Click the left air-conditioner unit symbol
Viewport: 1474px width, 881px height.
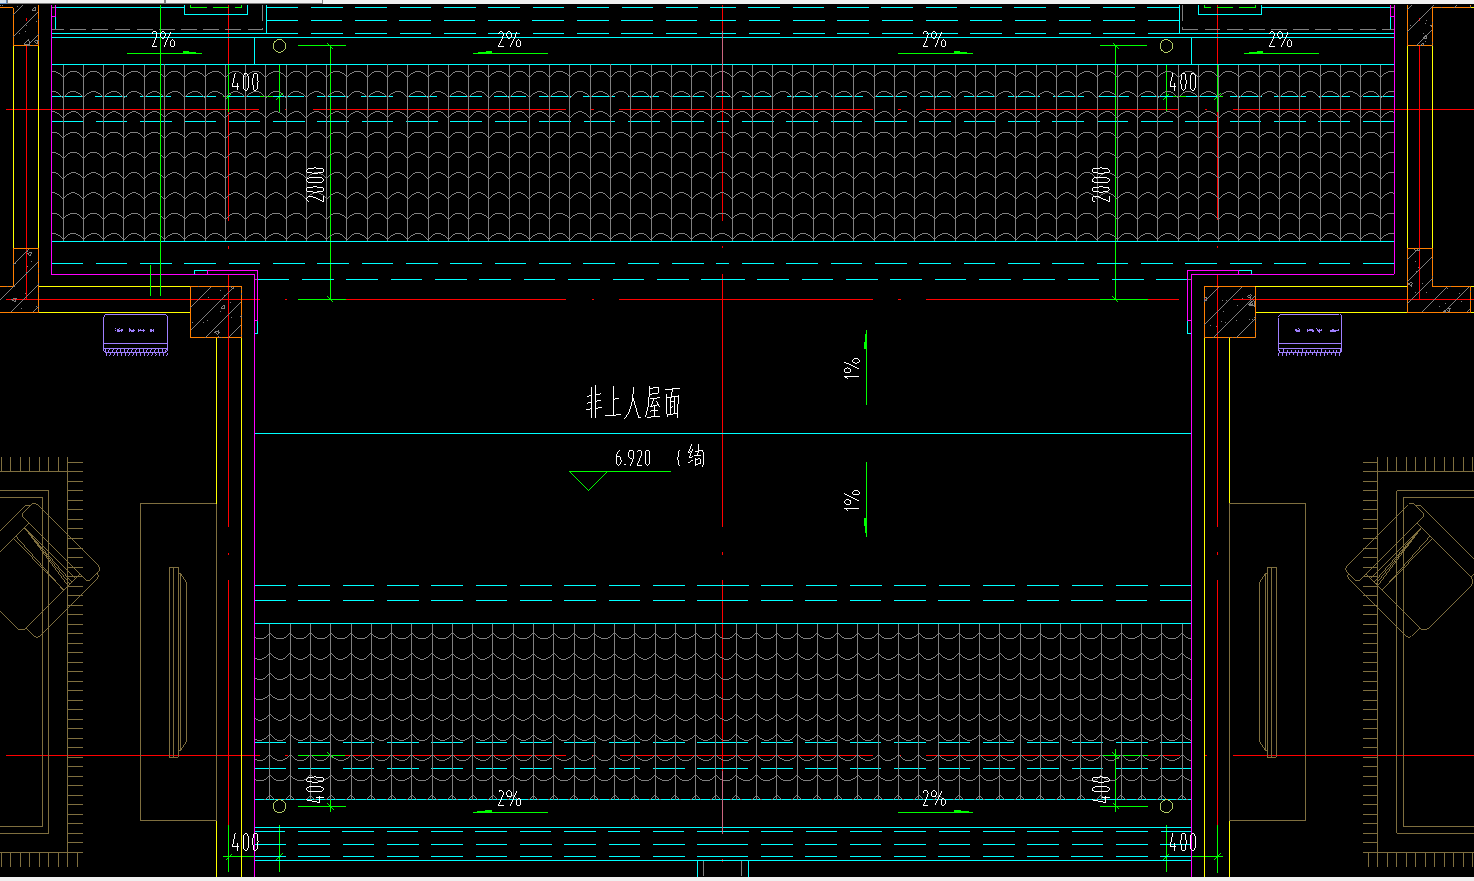tap(135, 334)
